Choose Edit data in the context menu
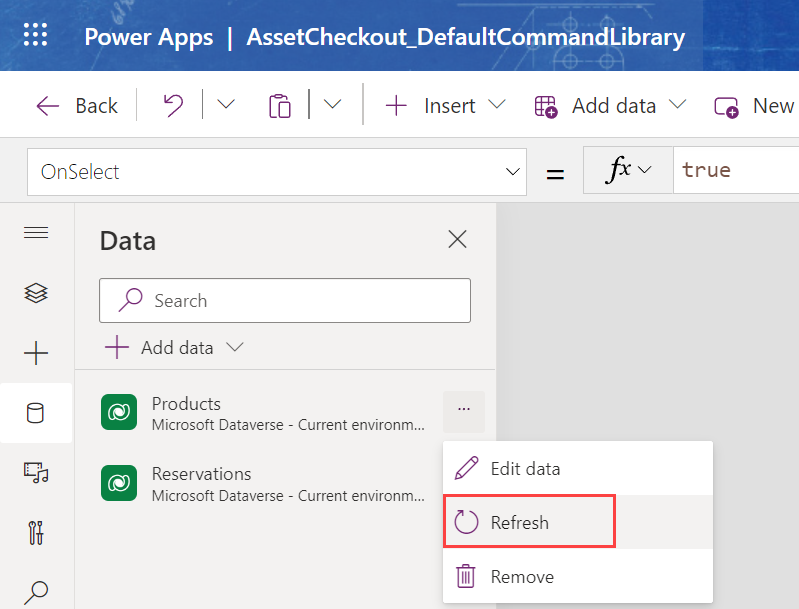This screenshot has height=609, width=799. pos(525,468)
